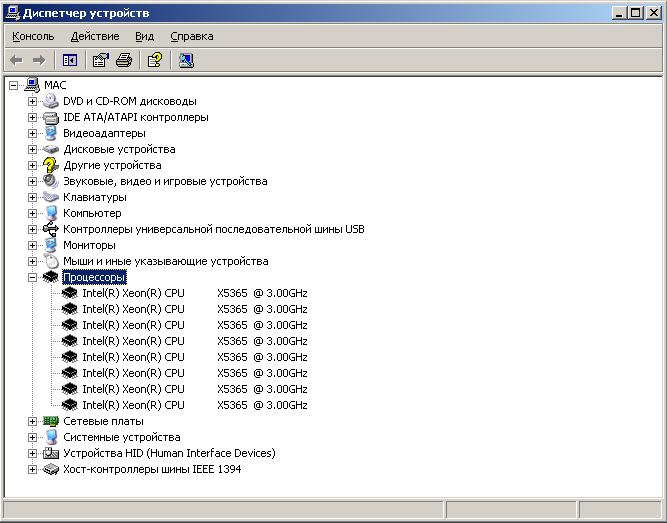
Task: Expand the USB controllers category
Action: pos(32,229)
